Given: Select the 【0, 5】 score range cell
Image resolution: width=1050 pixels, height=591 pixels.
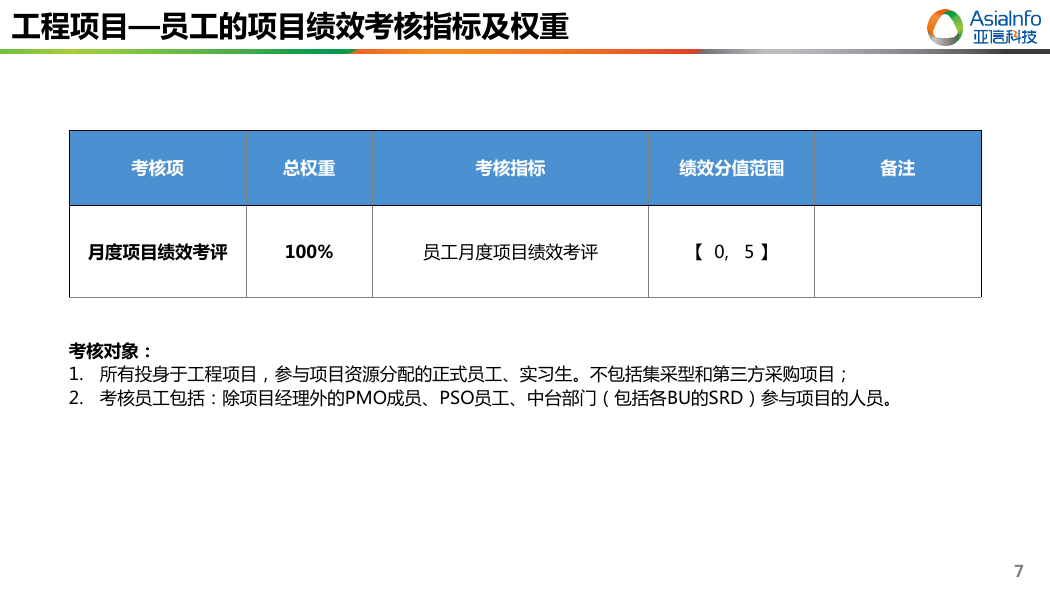Looking at the screenshot, I should [x=731, y=252].
